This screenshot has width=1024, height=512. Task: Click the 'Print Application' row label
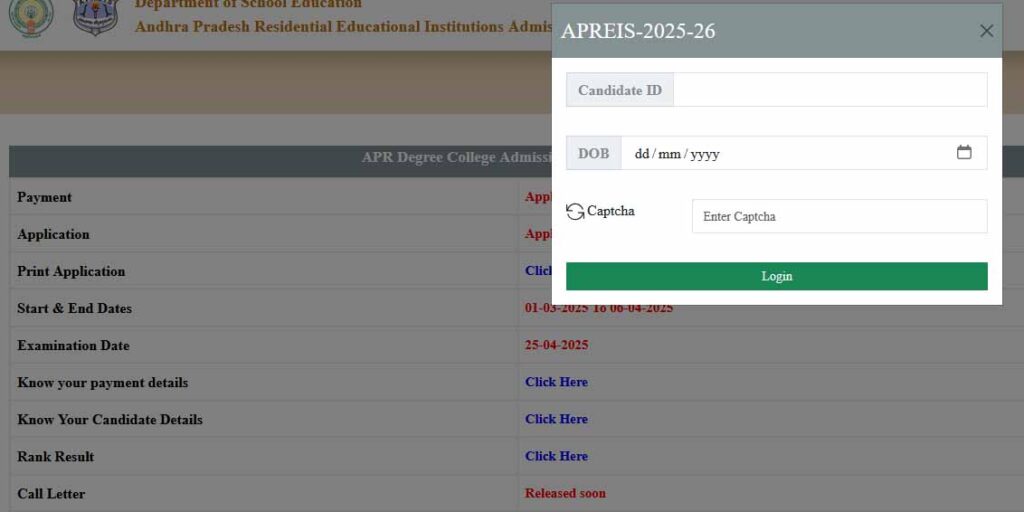pyautogui.click(x=71, y=271)
